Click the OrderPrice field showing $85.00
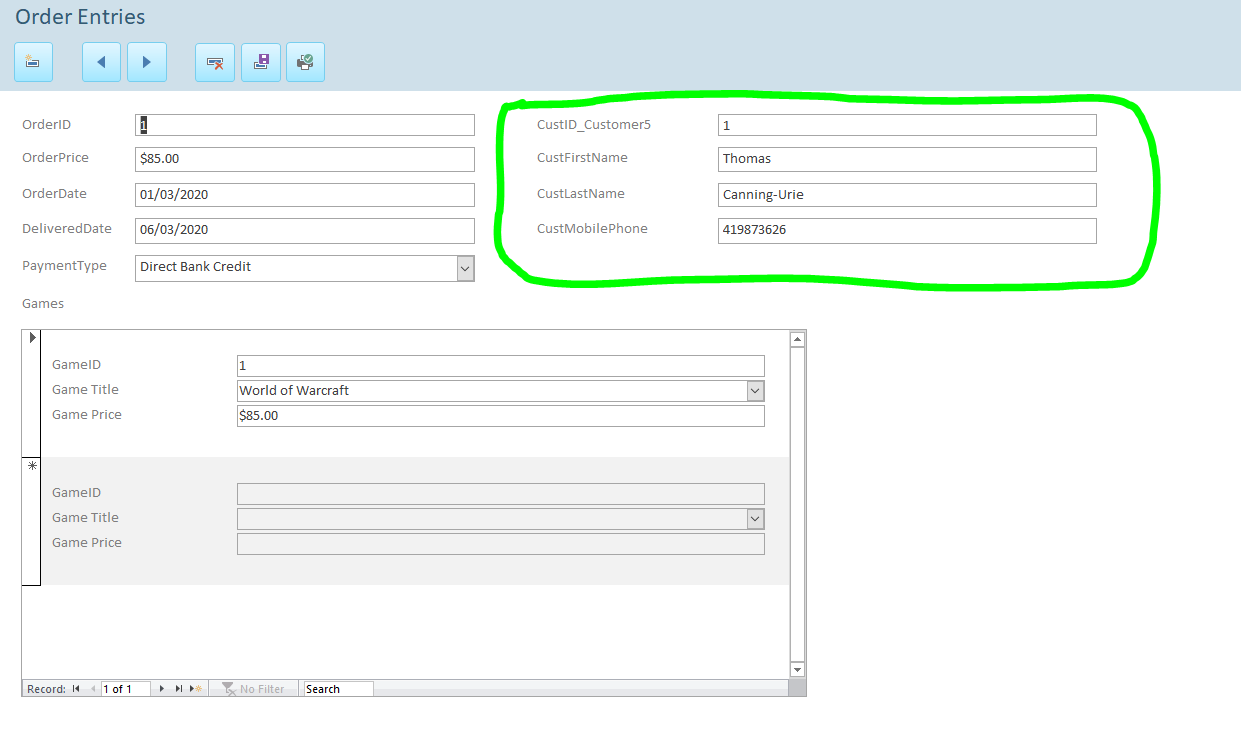The height and width of the screenshot is (742, 1241). (x=305, y=159)
